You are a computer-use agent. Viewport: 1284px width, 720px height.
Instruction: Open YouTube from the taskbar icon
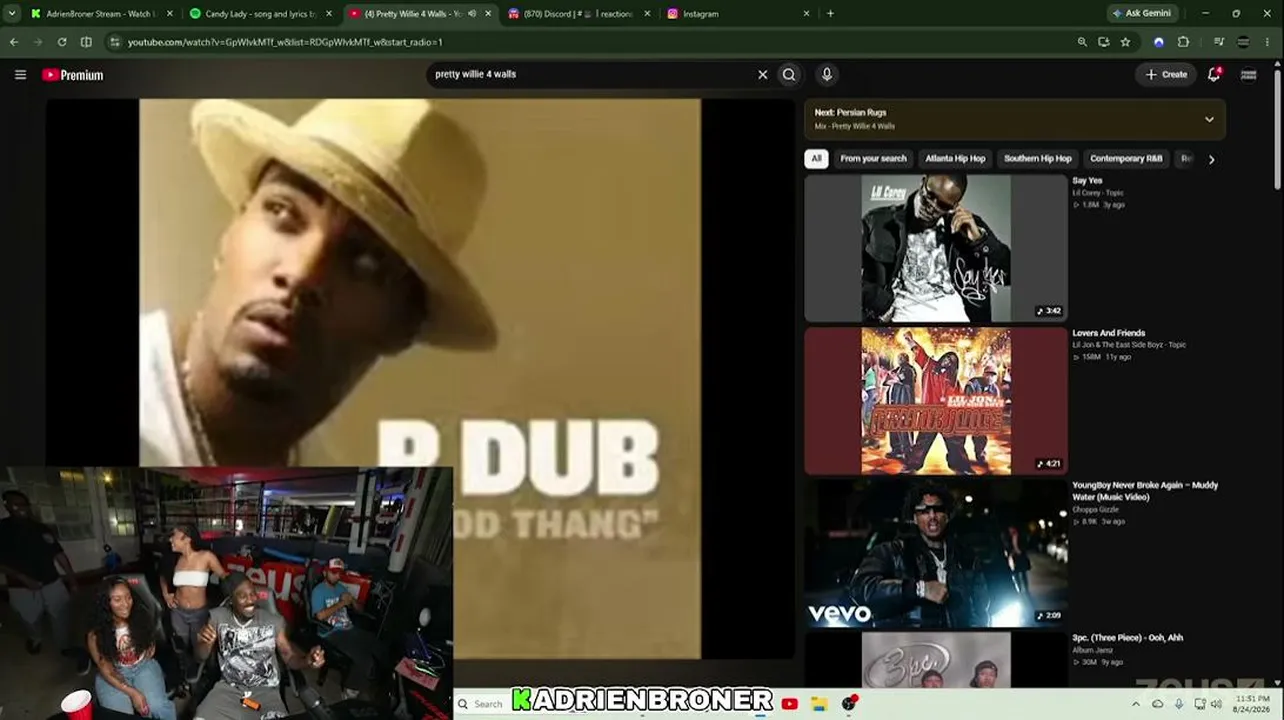pos(790,704)
